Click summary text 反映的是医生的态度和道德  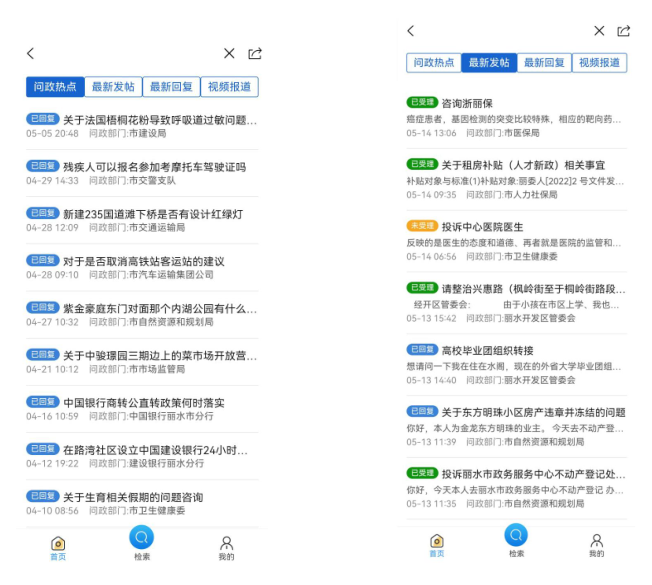point(514,243)
